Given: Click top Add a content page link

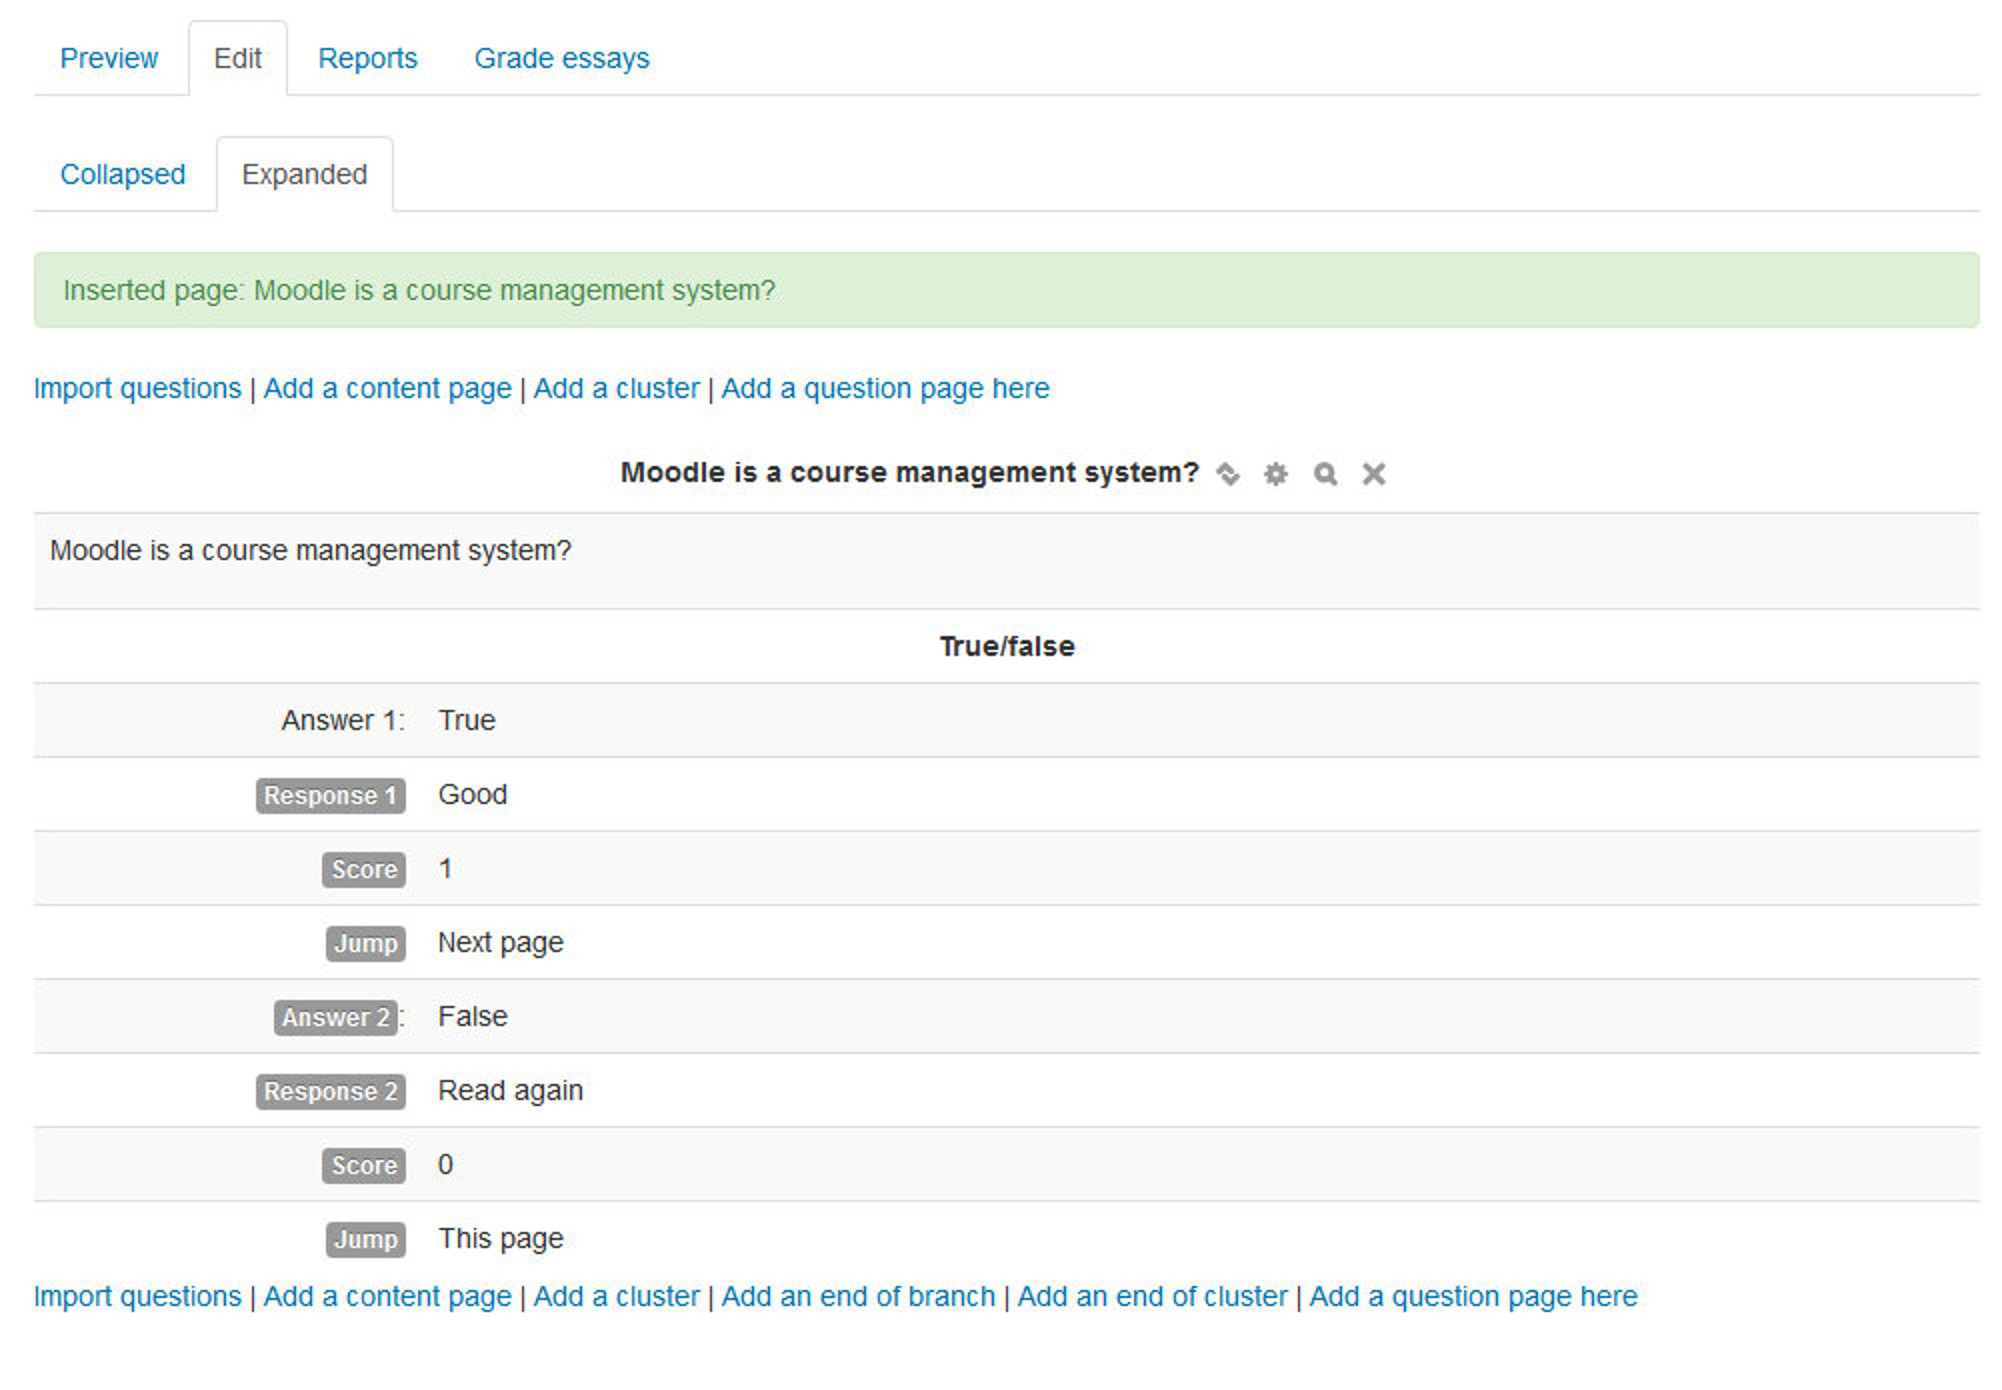Looking at the screenshot, I should [x=387, y=388].
